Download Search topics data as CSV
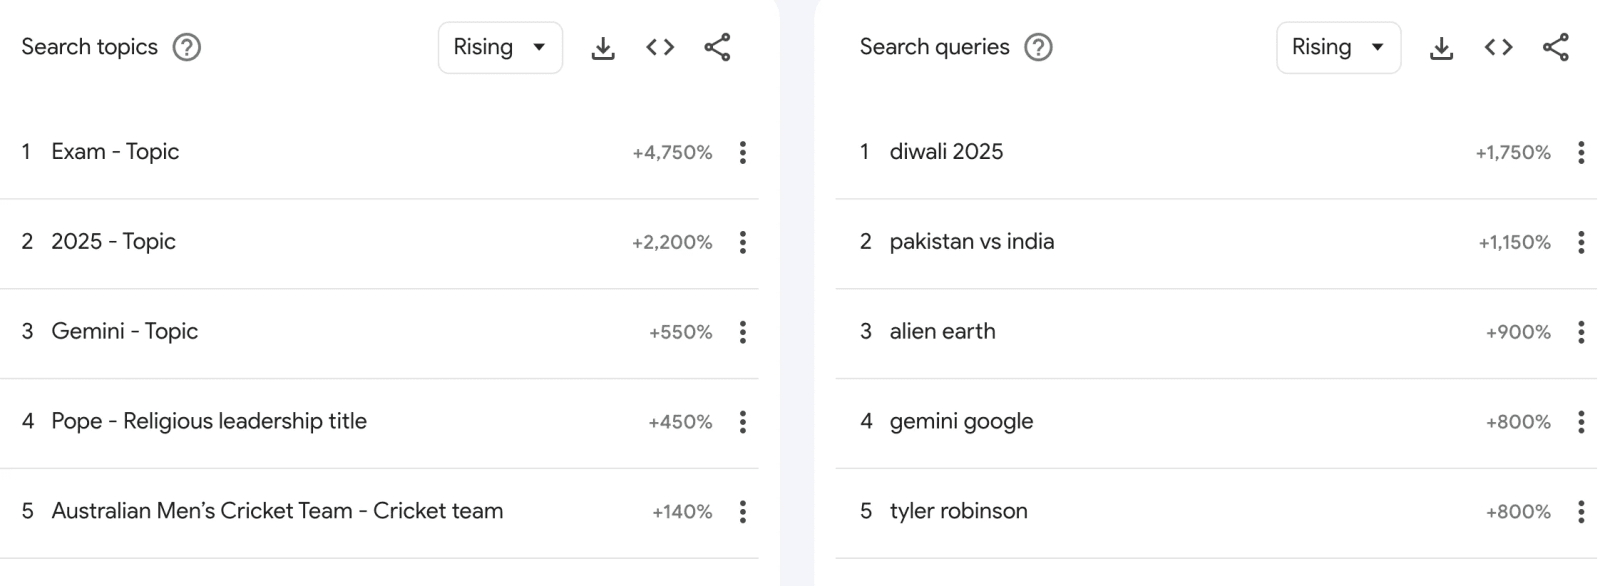Viewport: 1600px width, 586px height. [603, 48]
